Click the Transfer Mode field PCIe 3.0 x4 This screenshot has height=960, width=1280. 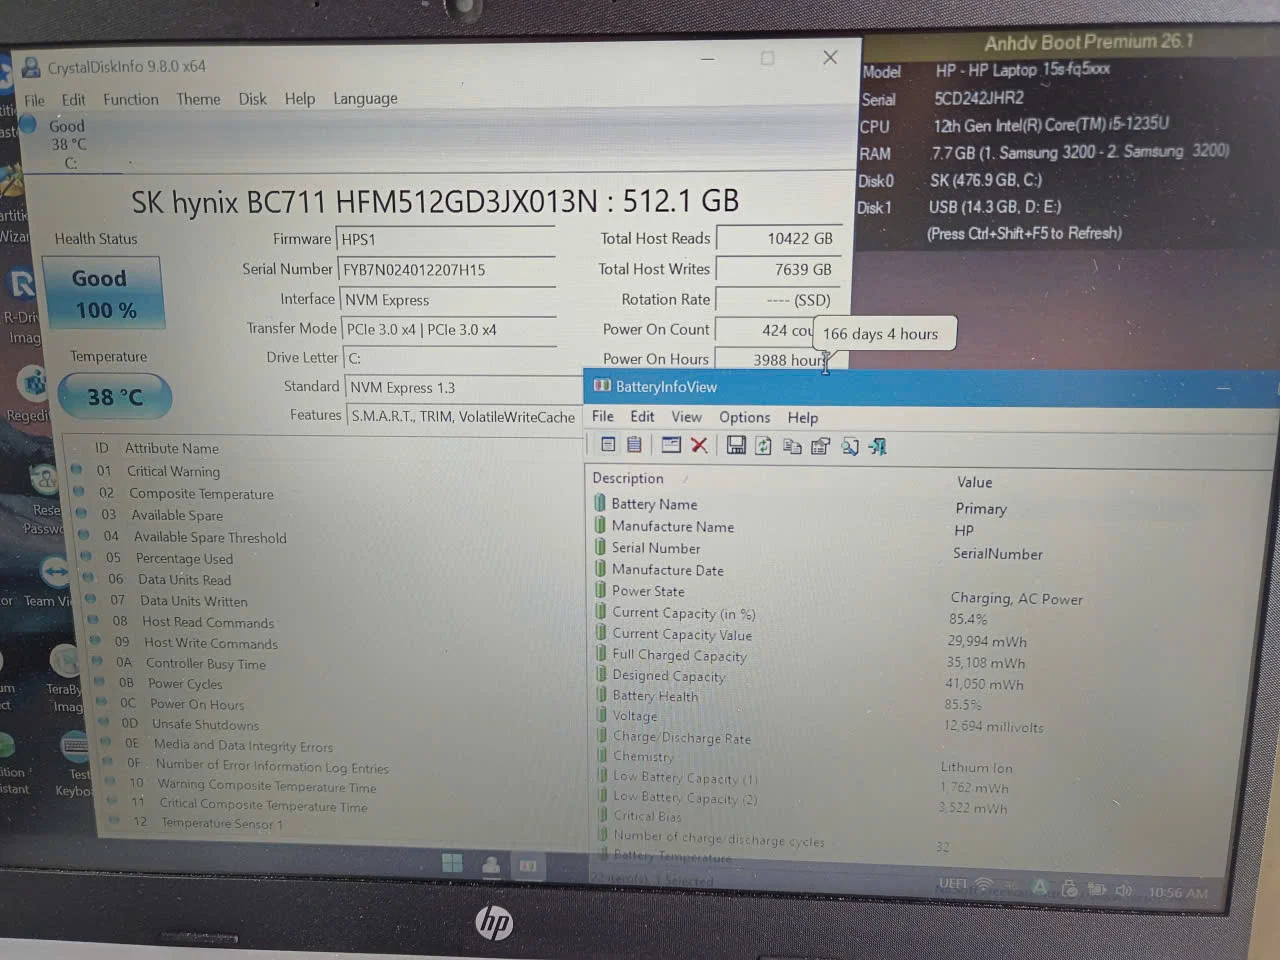[449, 329]
